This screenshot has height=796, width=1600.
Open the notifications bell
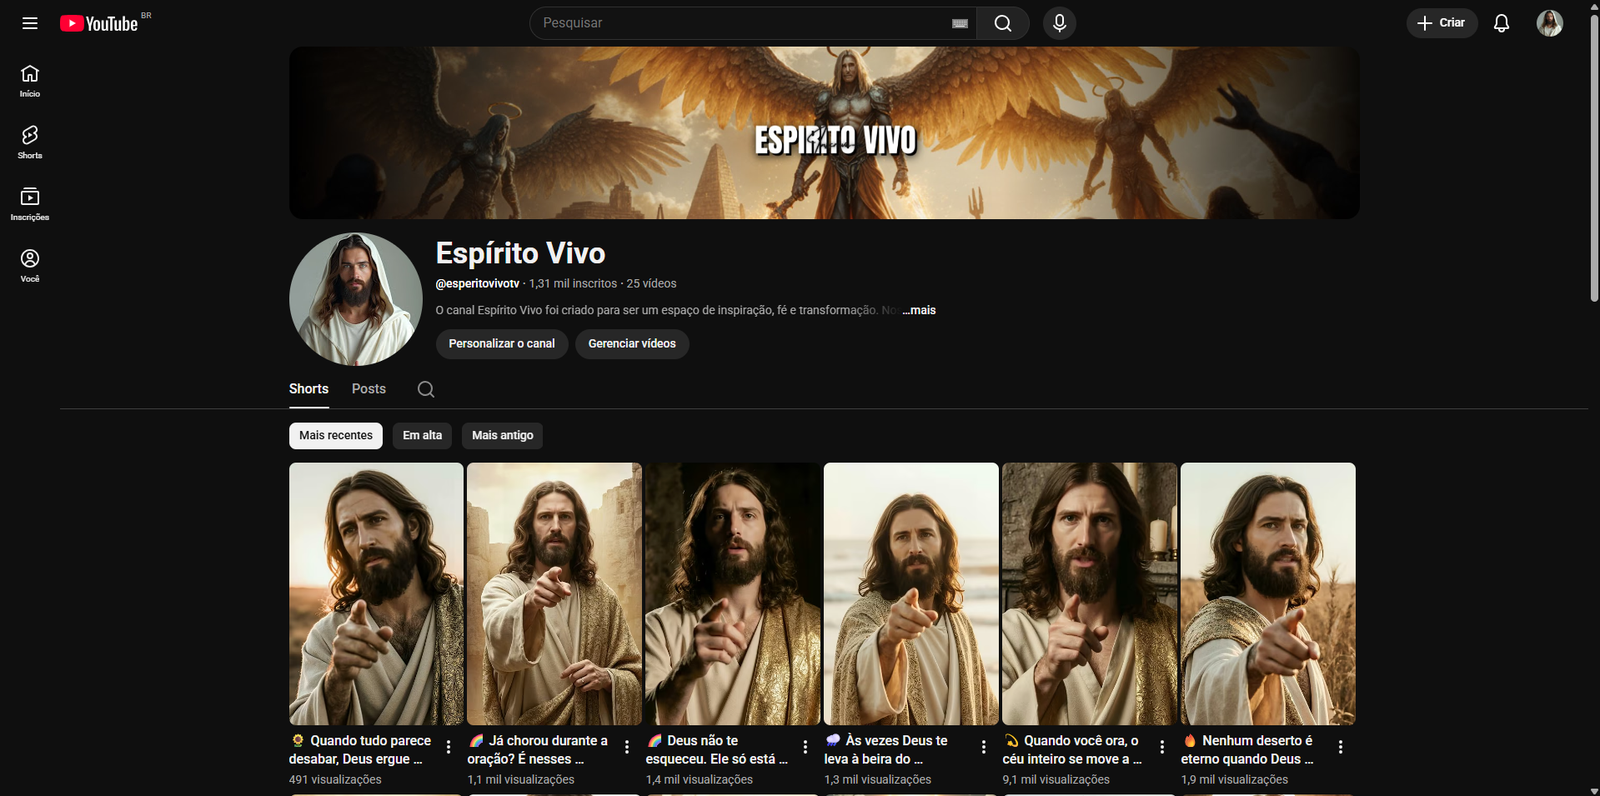click(x=1501, y=23)
